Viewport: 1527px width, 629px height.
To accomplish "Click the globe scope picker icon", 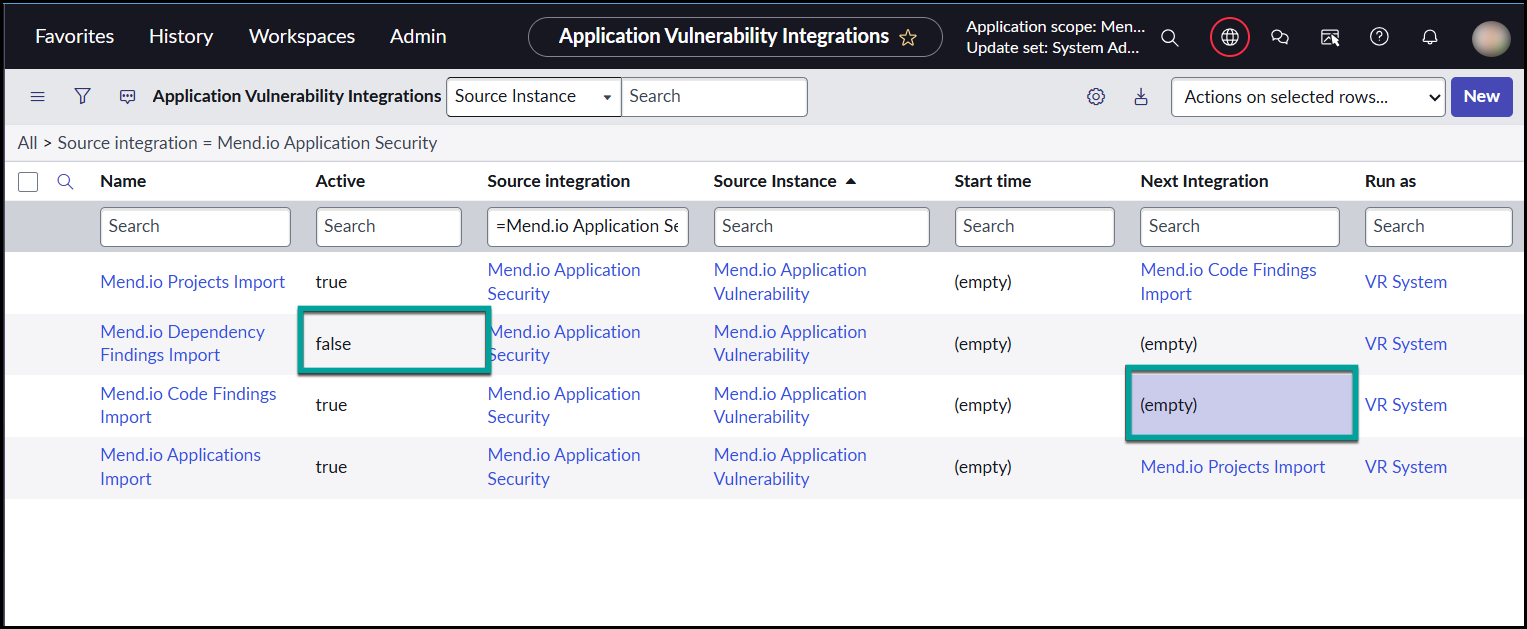I will tap(1230, 37).
